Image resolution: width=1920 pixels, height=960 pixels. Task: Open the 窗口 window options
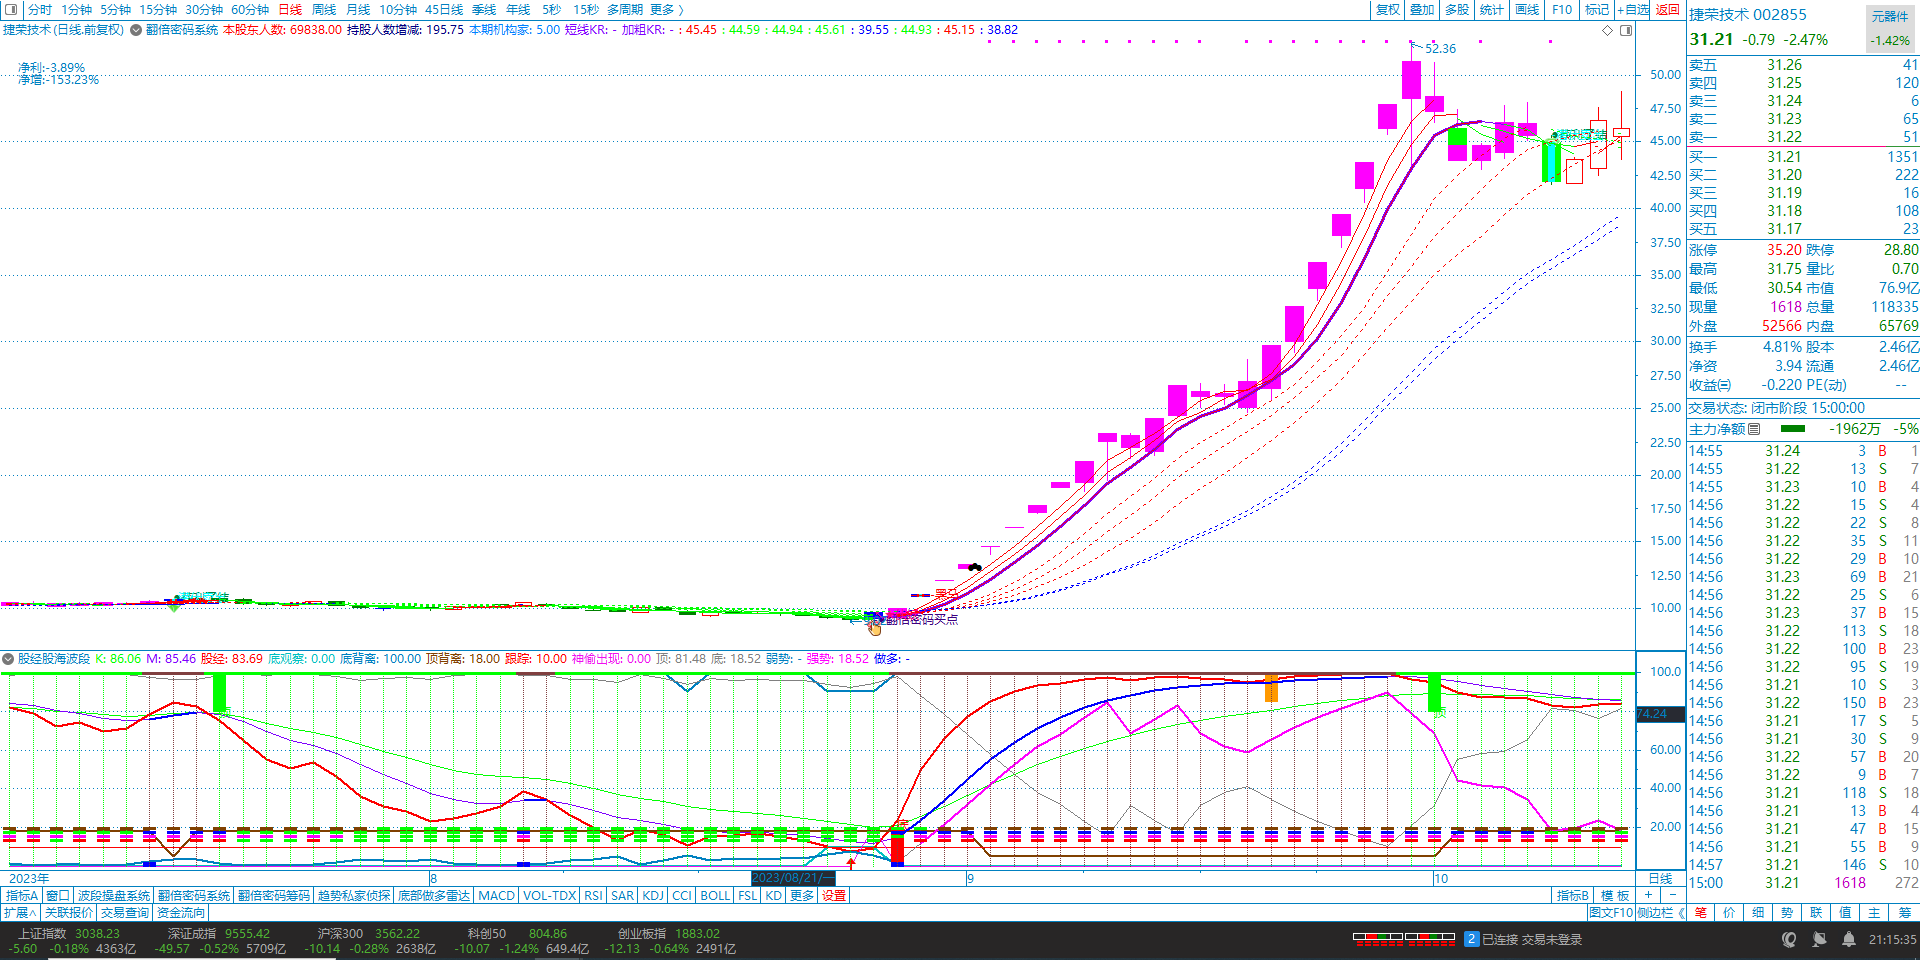(x=58, y=896)
